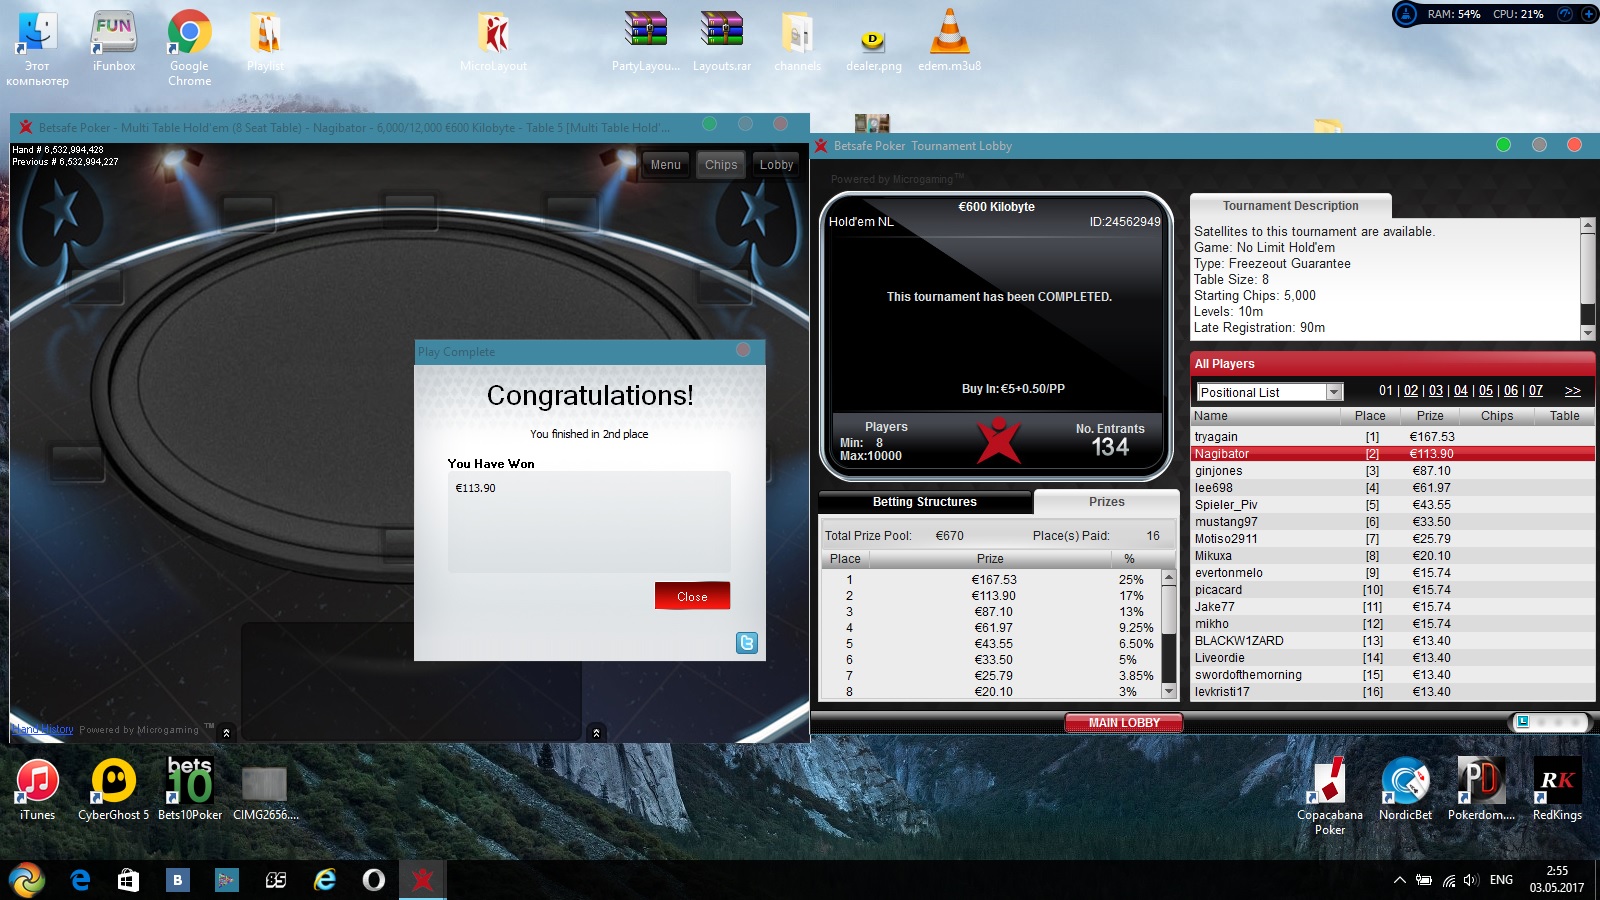Select highlighted player row Nagibator
Viewport: 1600px width, 900px height.
(1393, 454)
